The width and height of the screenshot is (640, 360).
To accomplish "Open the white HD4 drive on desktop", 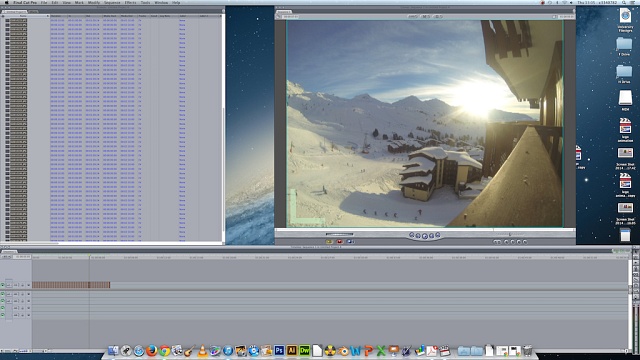I will coord(625,100).
